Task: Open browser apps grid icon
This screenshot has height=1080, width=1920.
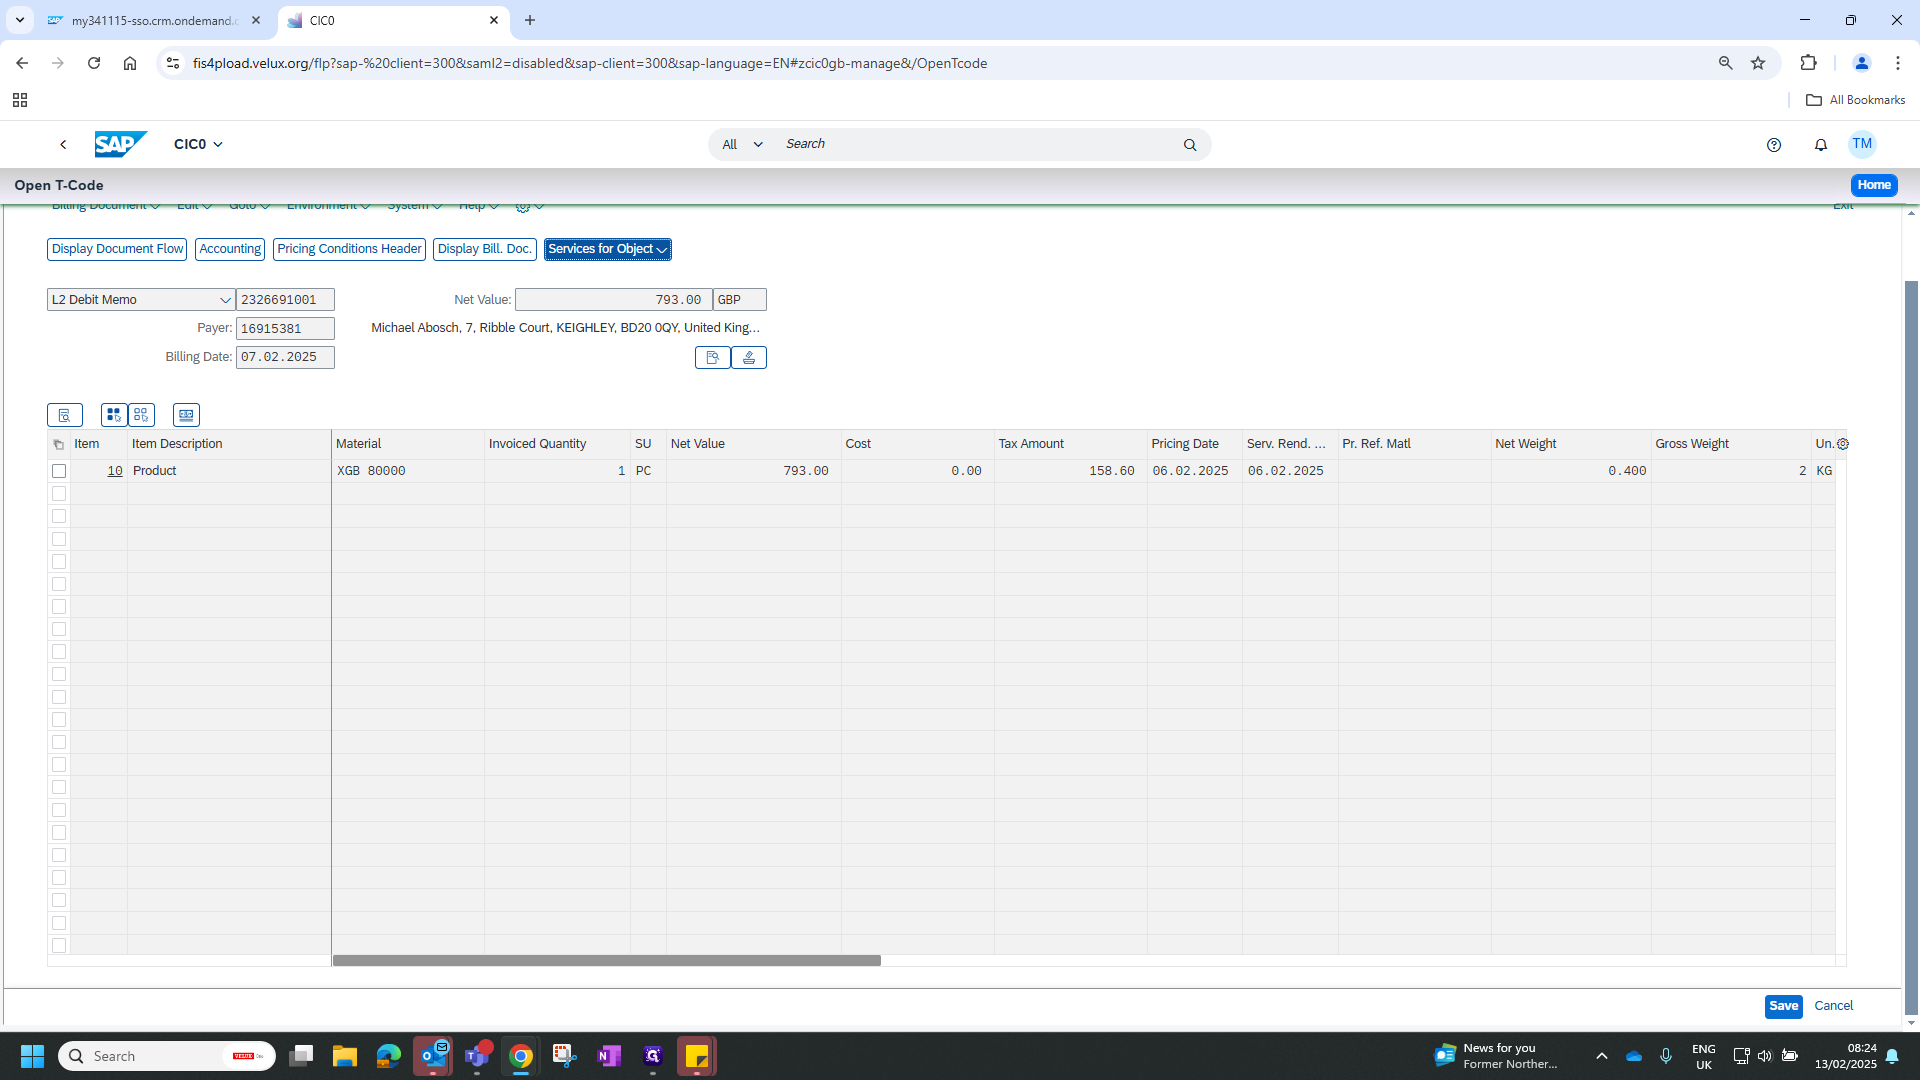Action: tap(20, 100)
